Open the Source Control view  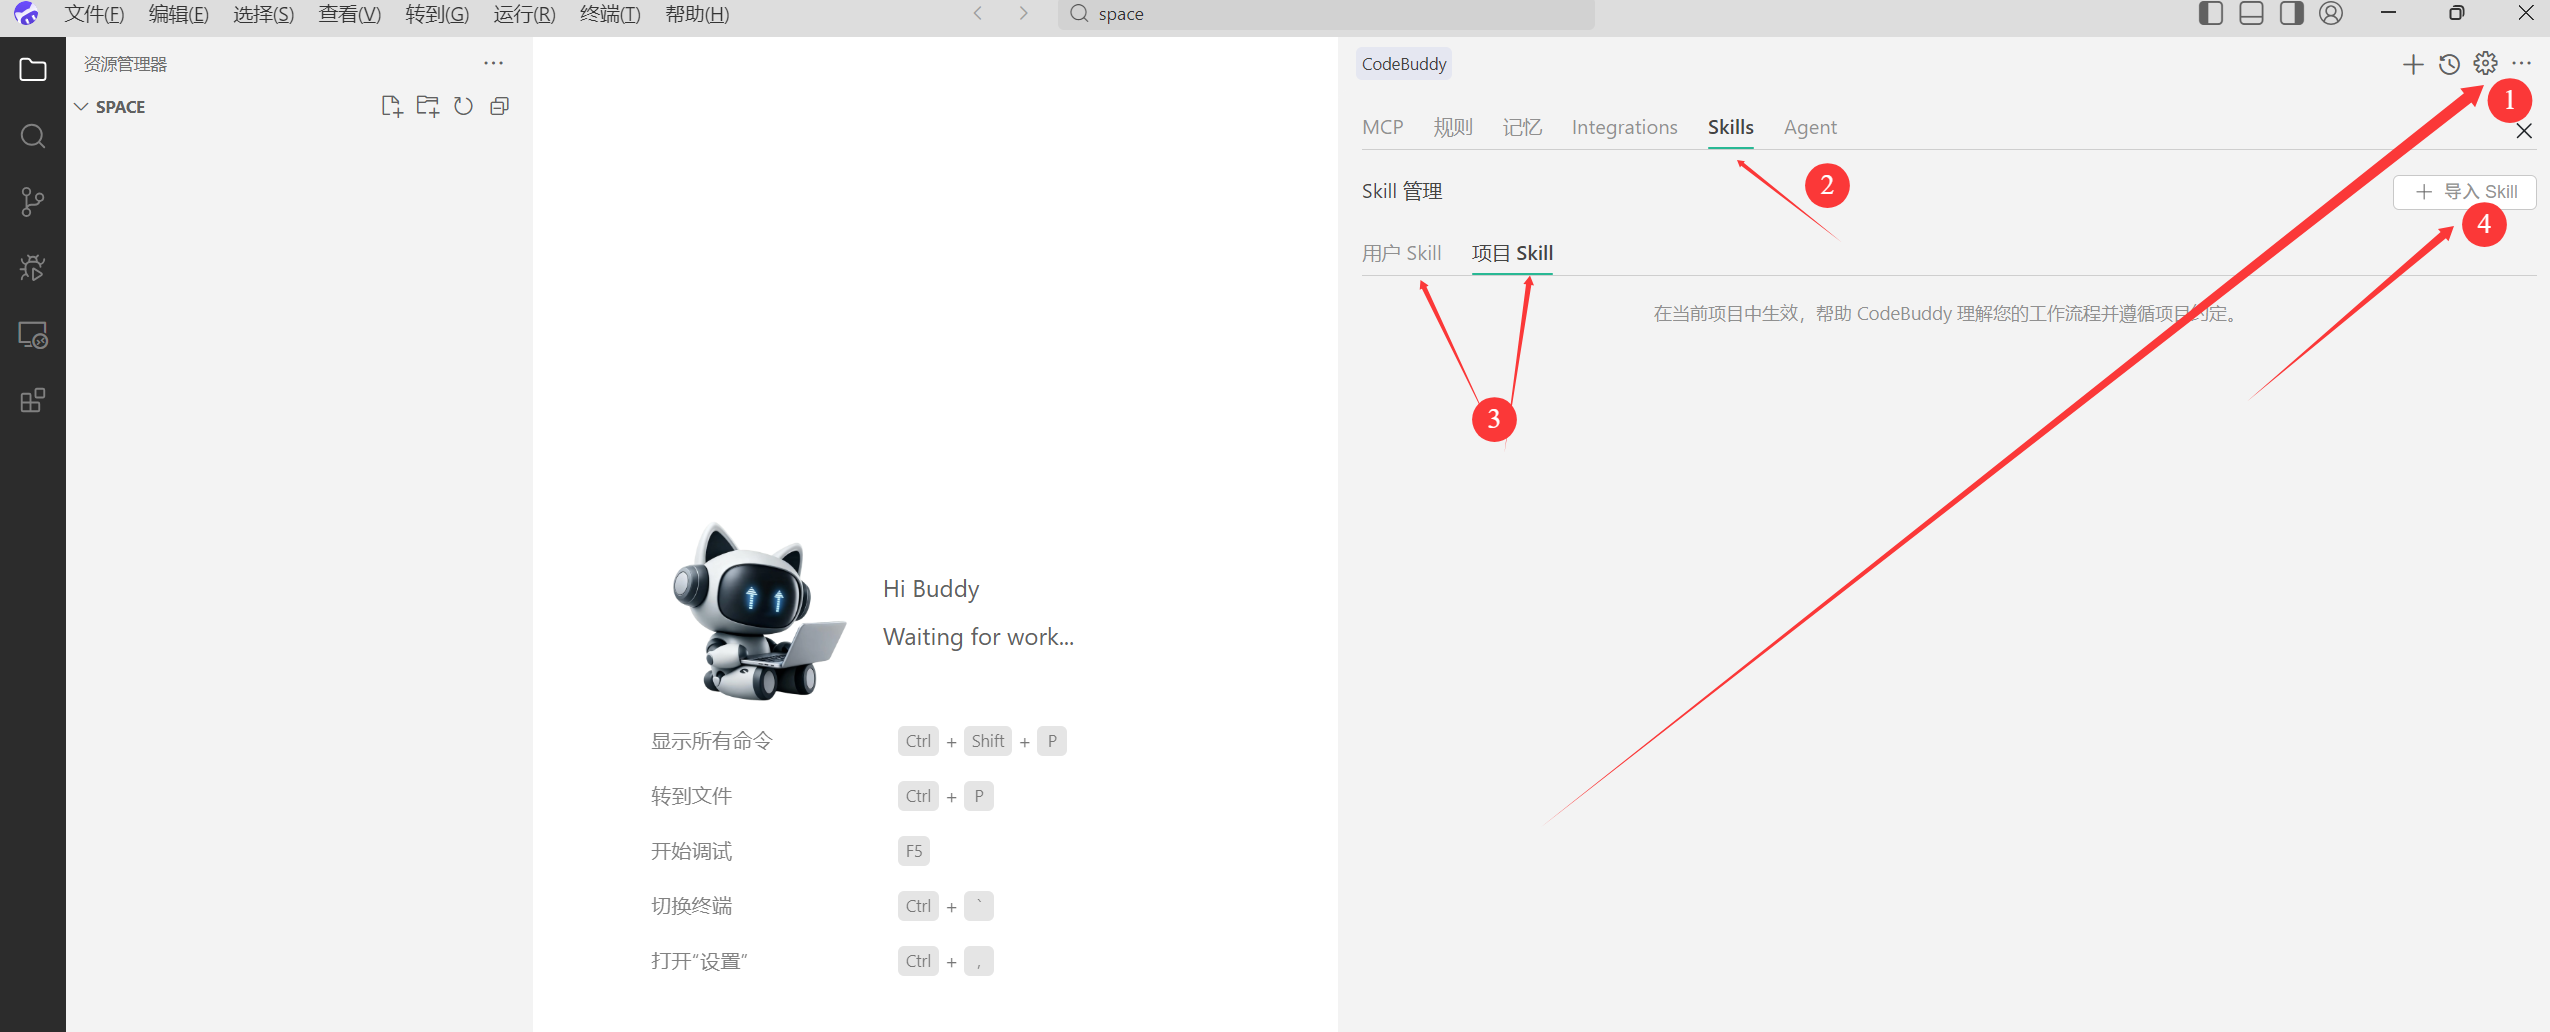pos(33,202)
